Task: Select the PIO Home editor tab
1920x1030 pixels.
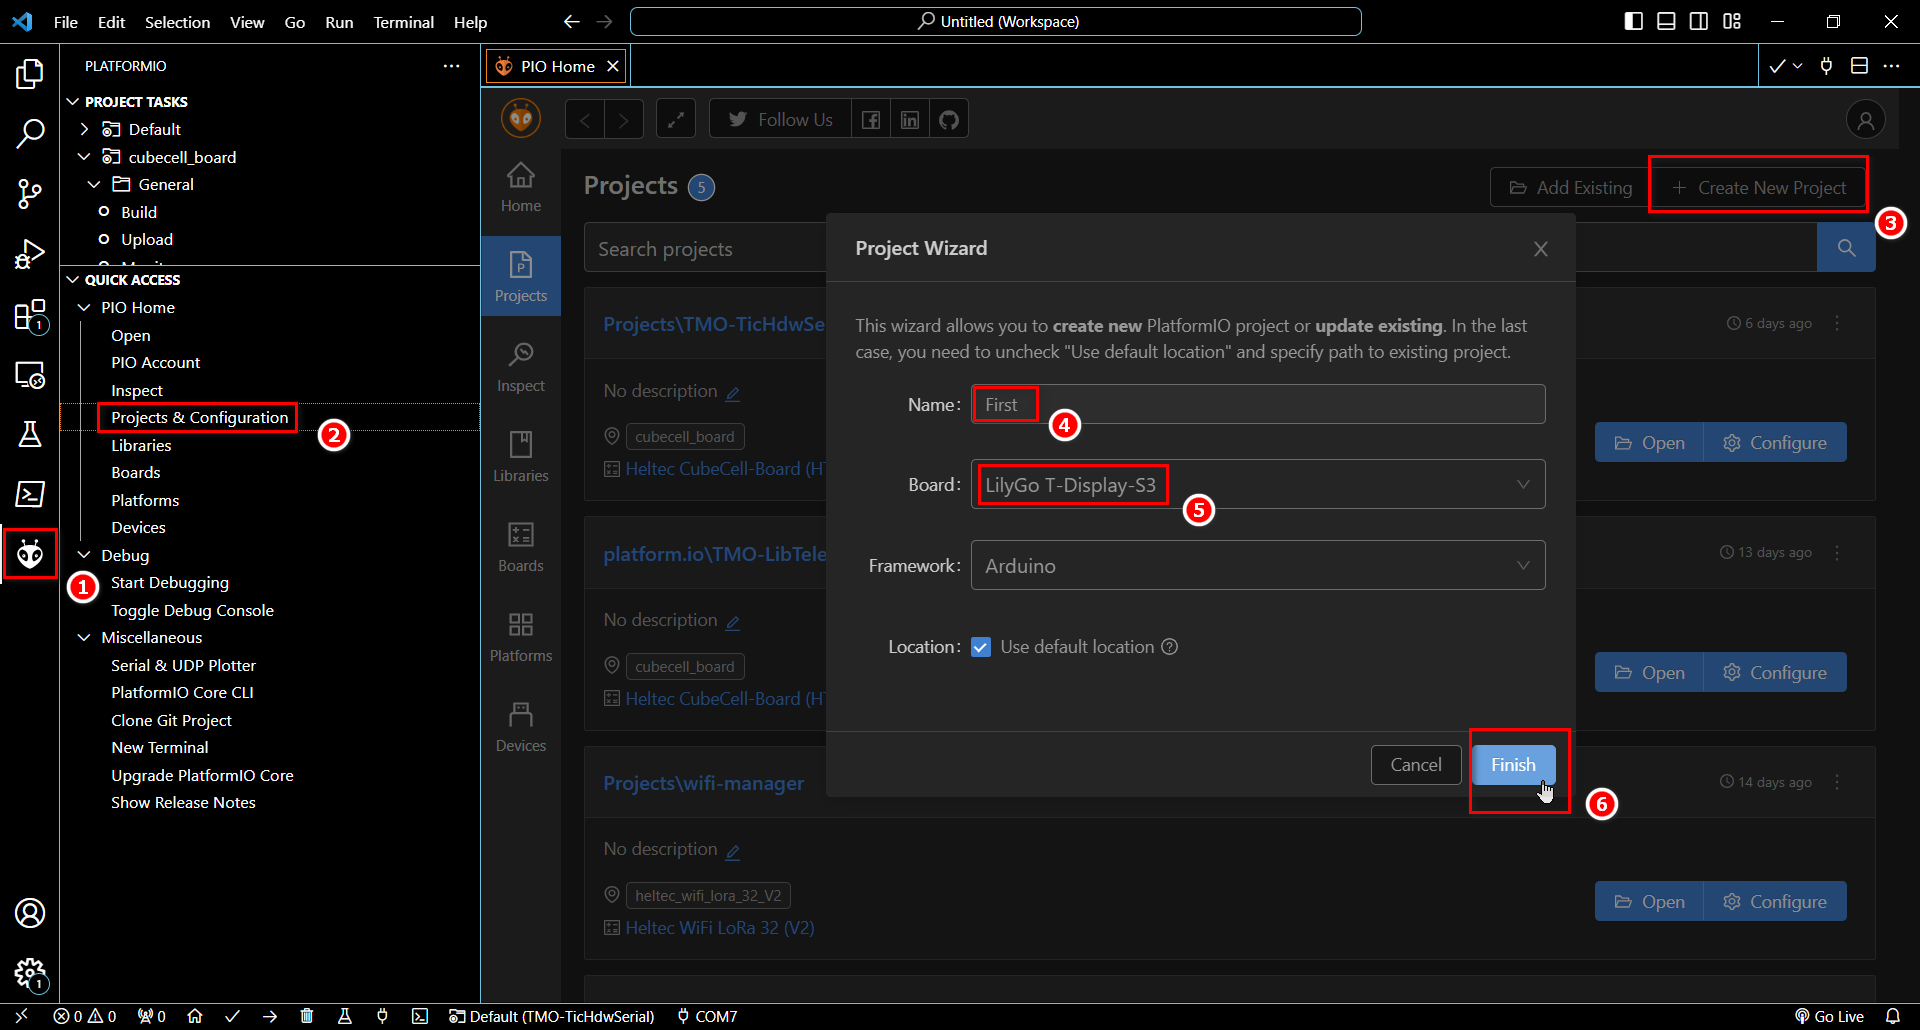Action: [557, 66]
